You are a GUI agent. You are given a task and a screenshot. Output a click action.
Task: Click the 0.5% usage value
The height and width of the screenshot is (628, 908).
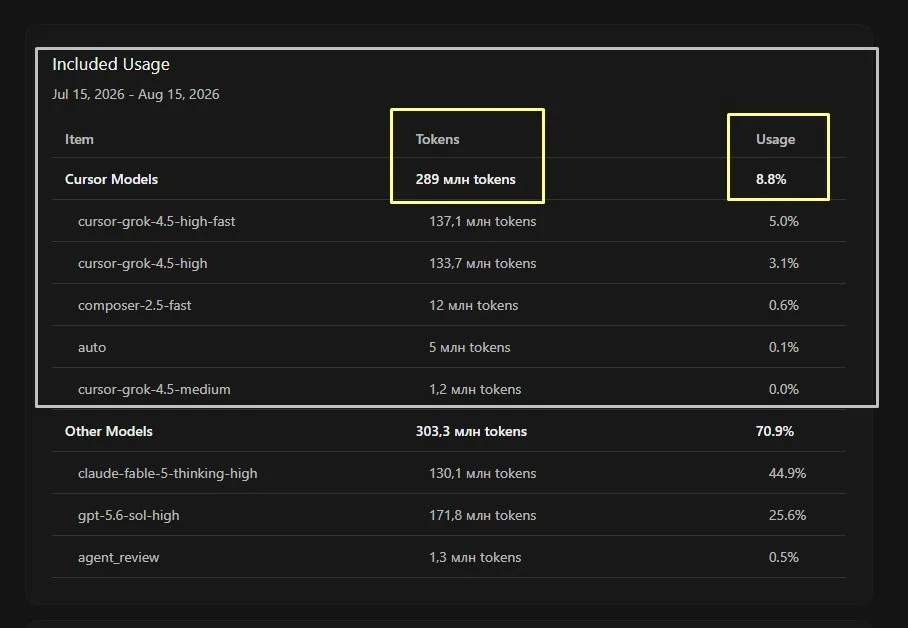click(x=783, y=557)
